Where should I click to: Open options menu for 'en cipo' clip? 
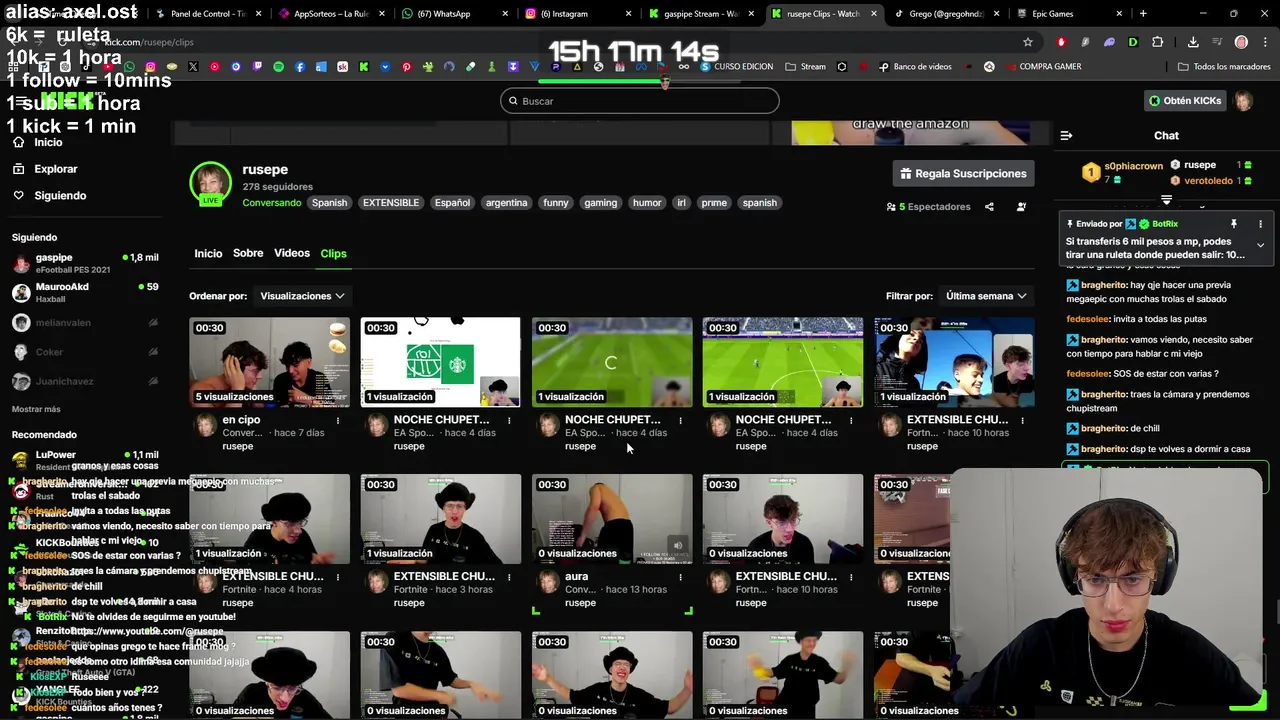338,420
